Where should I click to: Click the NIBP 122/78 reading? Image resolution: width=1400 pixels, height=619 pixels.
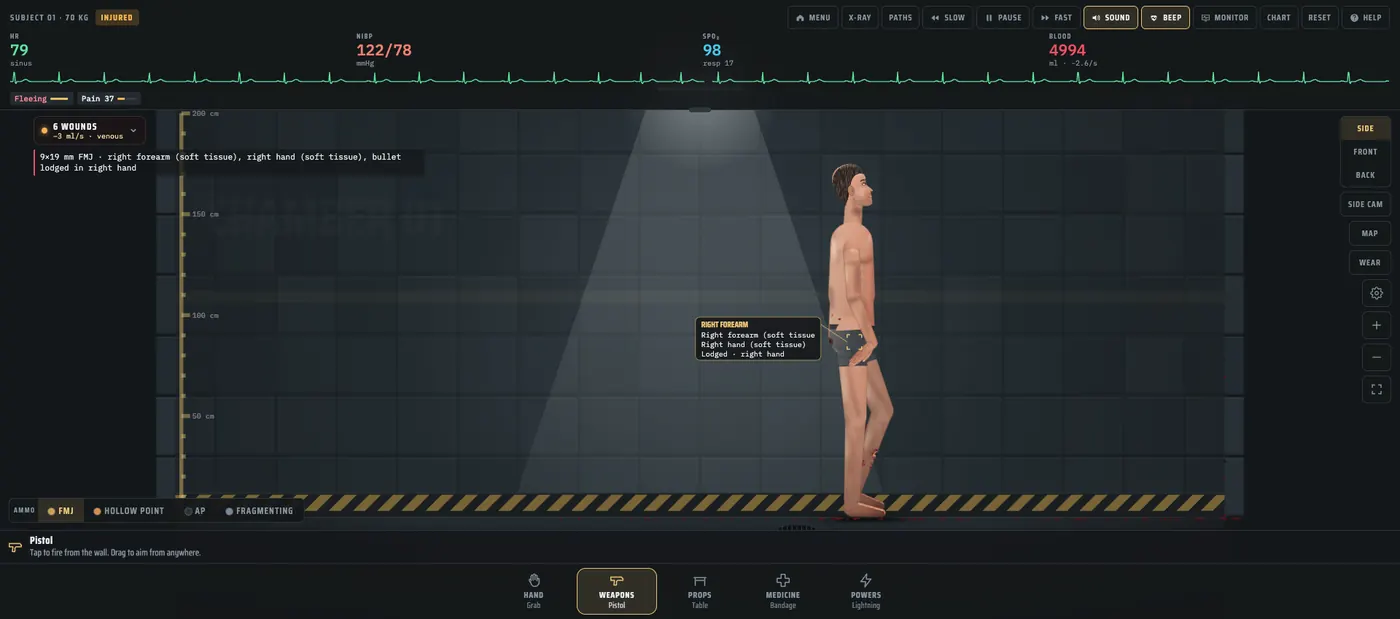click(x=383, y=50)
